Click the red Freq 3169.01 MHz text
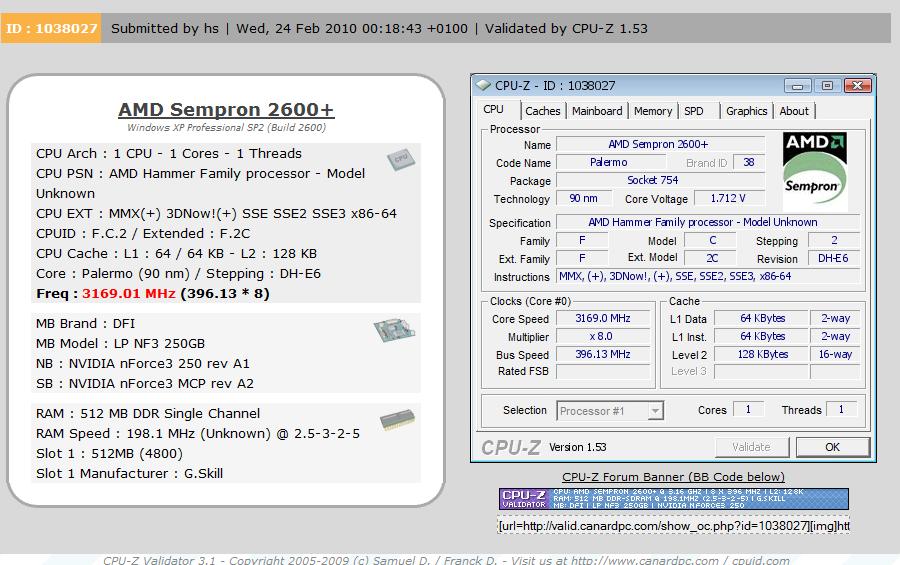 click(x=129, y=293)
